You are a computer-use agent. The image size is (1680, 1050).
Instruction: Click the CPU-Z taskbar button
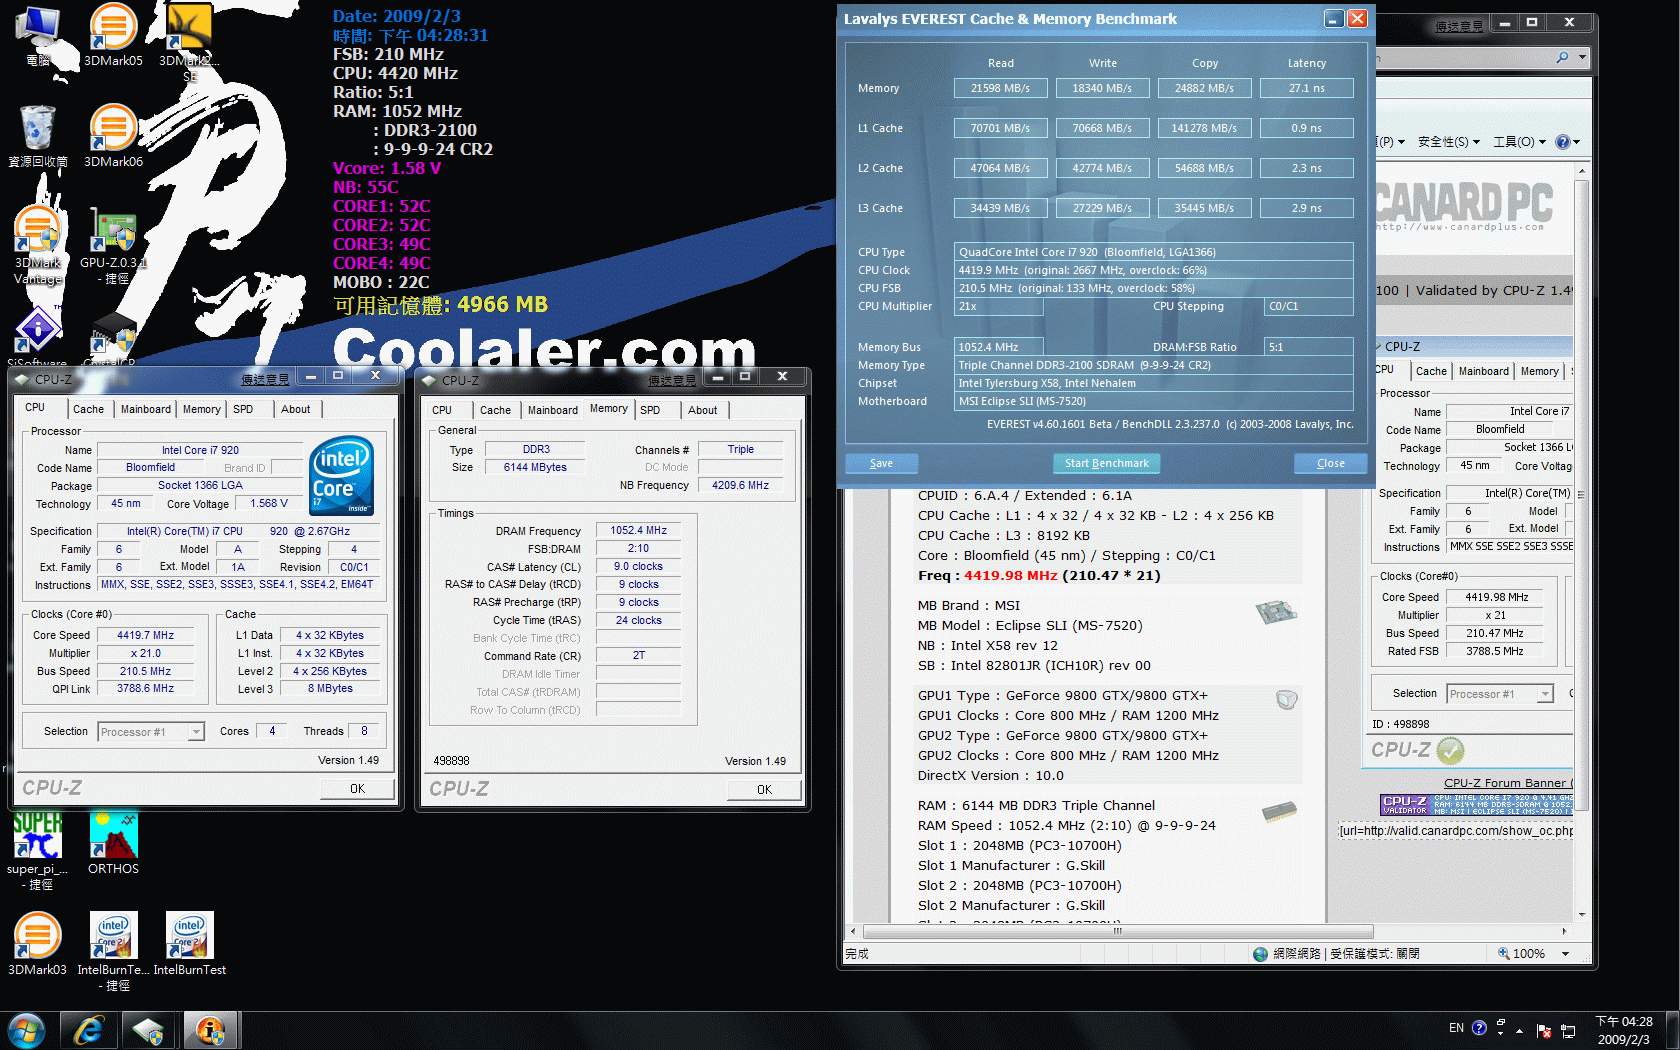point(149,1030)
